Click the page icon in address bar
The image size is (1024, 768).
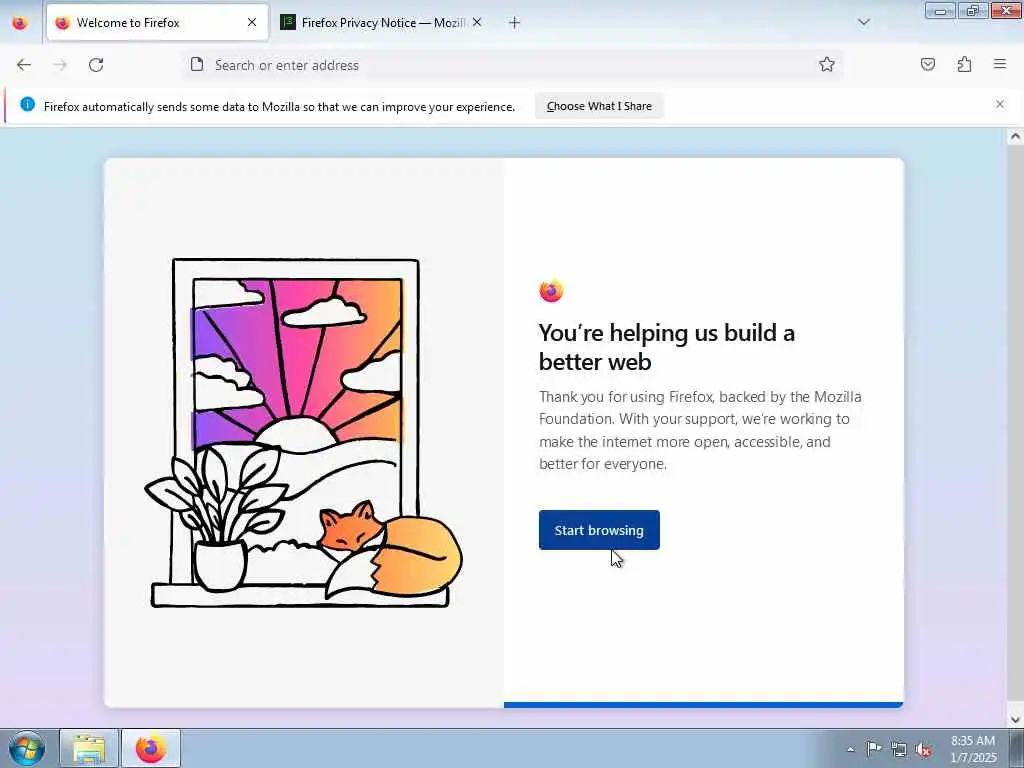coord(197,64)
